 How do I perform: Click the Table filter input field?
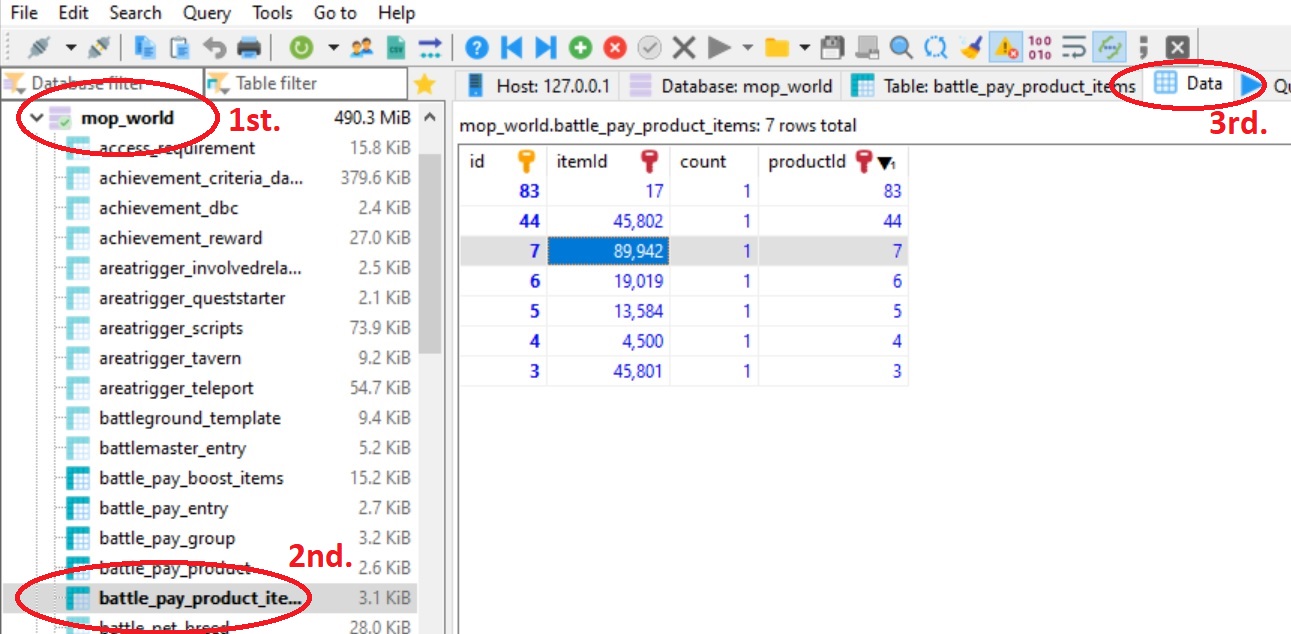[x=305, y=84]
